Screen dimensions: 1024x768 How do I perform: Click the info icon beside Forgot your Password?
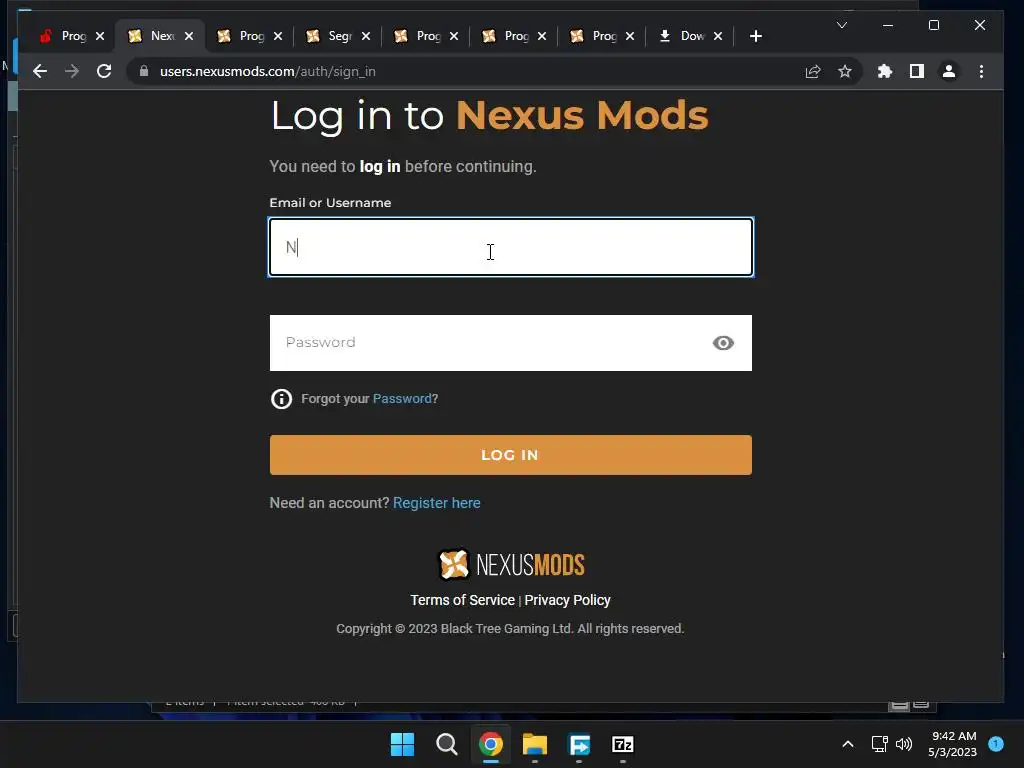pos(281,398)
